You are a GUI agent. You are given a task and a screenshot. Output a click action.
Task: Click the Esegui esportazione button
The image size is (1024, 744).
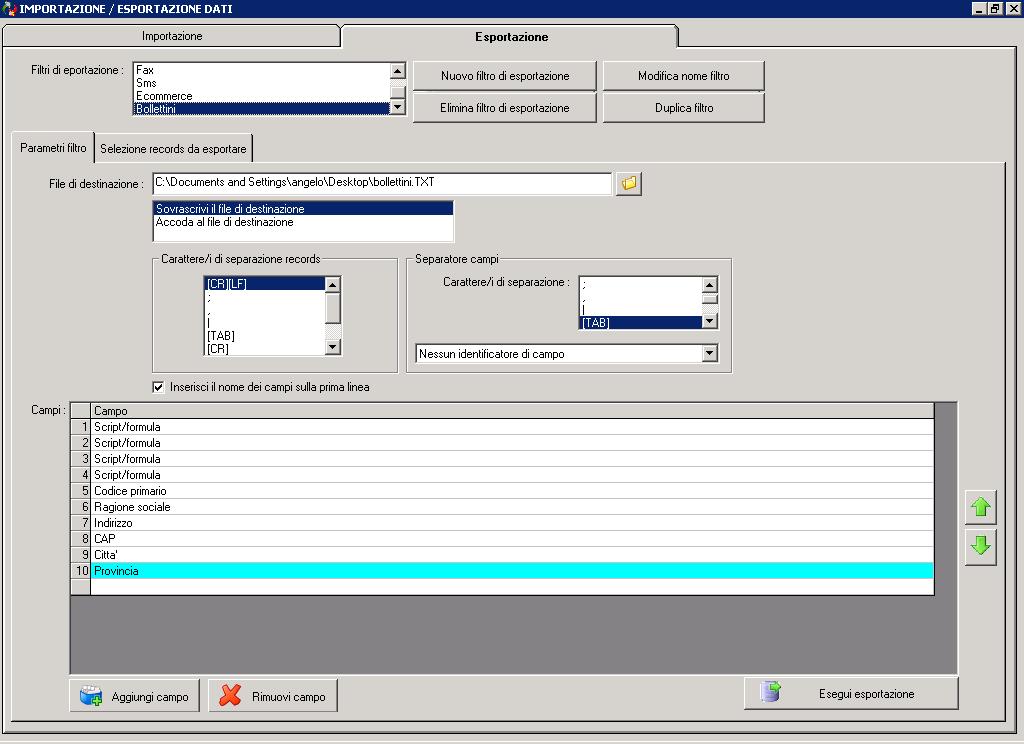click(x=851, y=694)
